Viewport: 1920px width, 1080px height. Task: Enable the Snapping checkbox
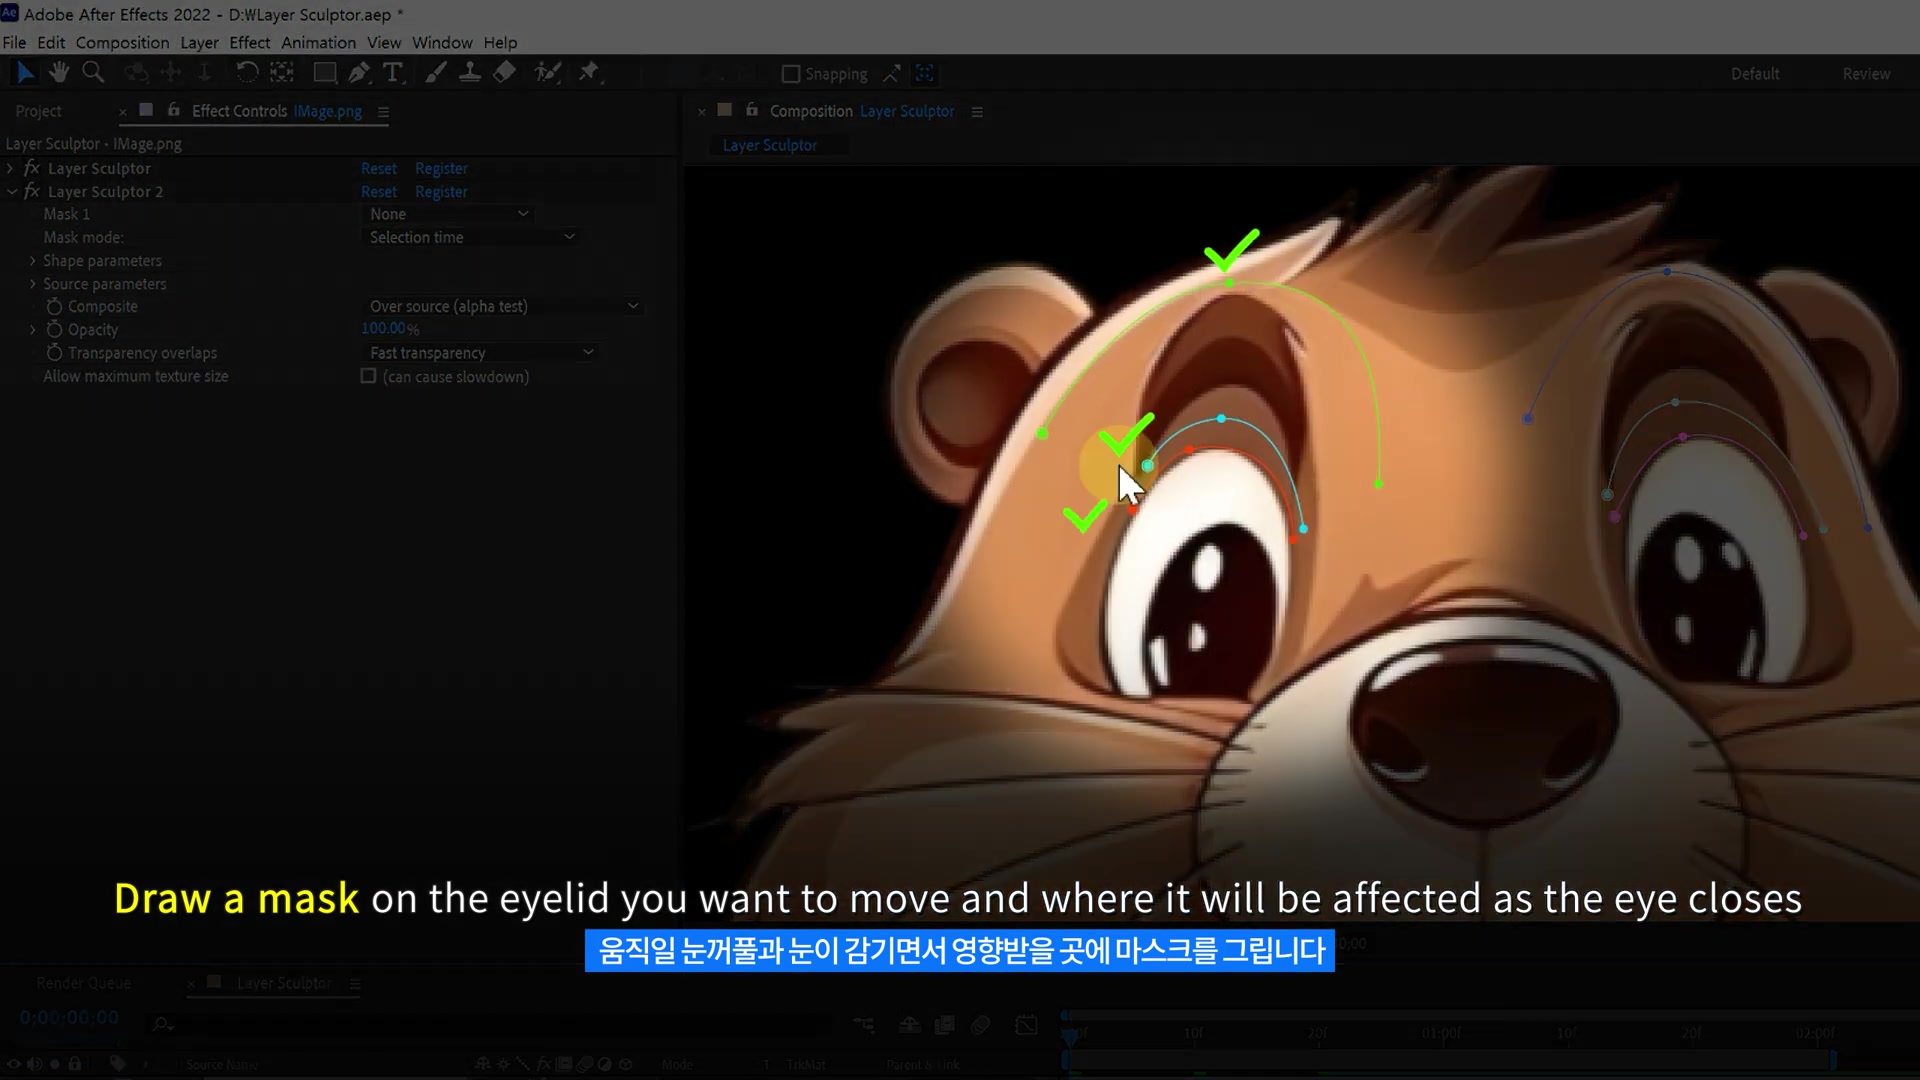point(791,74)
